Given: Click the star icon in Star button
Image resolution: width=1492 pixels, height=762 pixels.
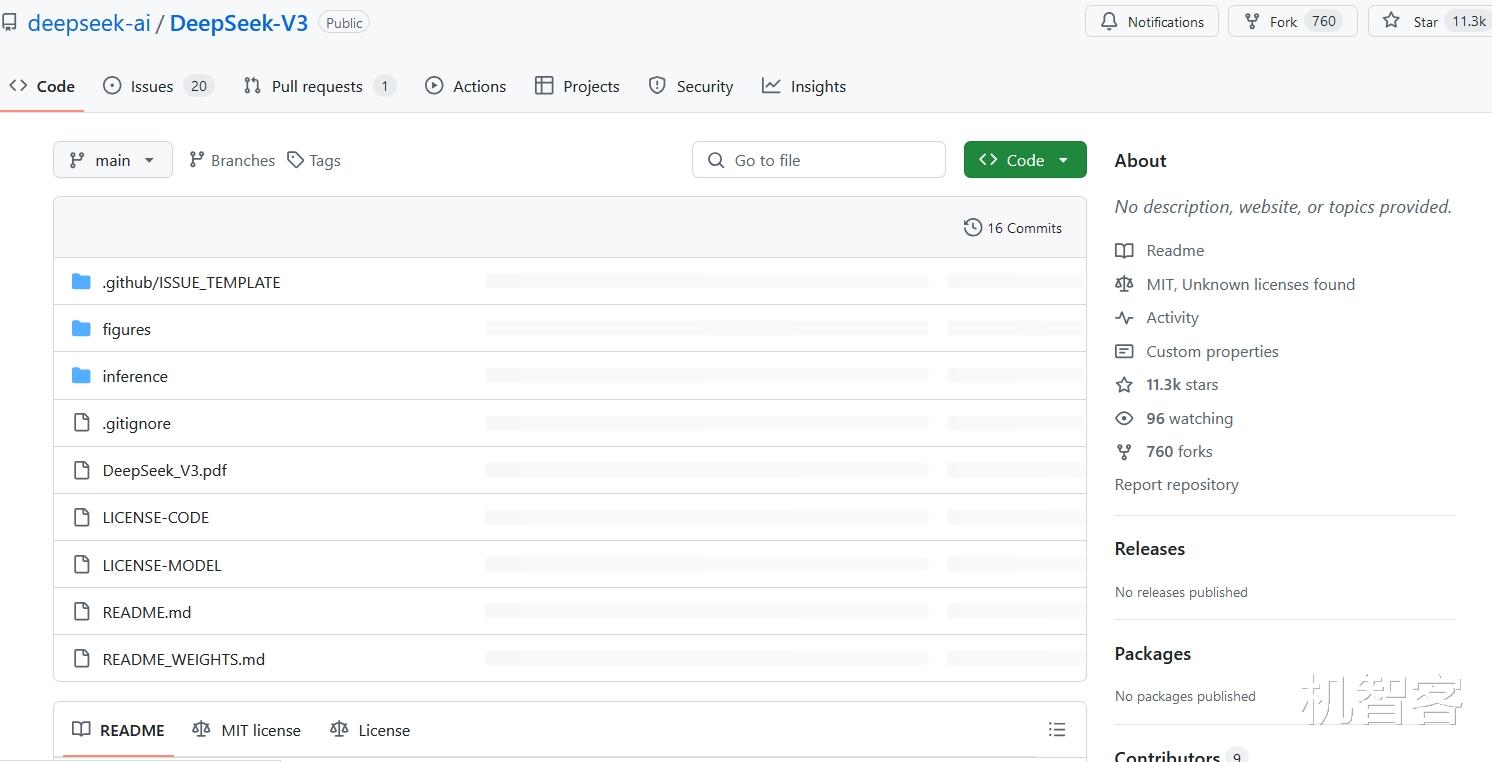Looking at the screenshot, I should coord(1391,21).
